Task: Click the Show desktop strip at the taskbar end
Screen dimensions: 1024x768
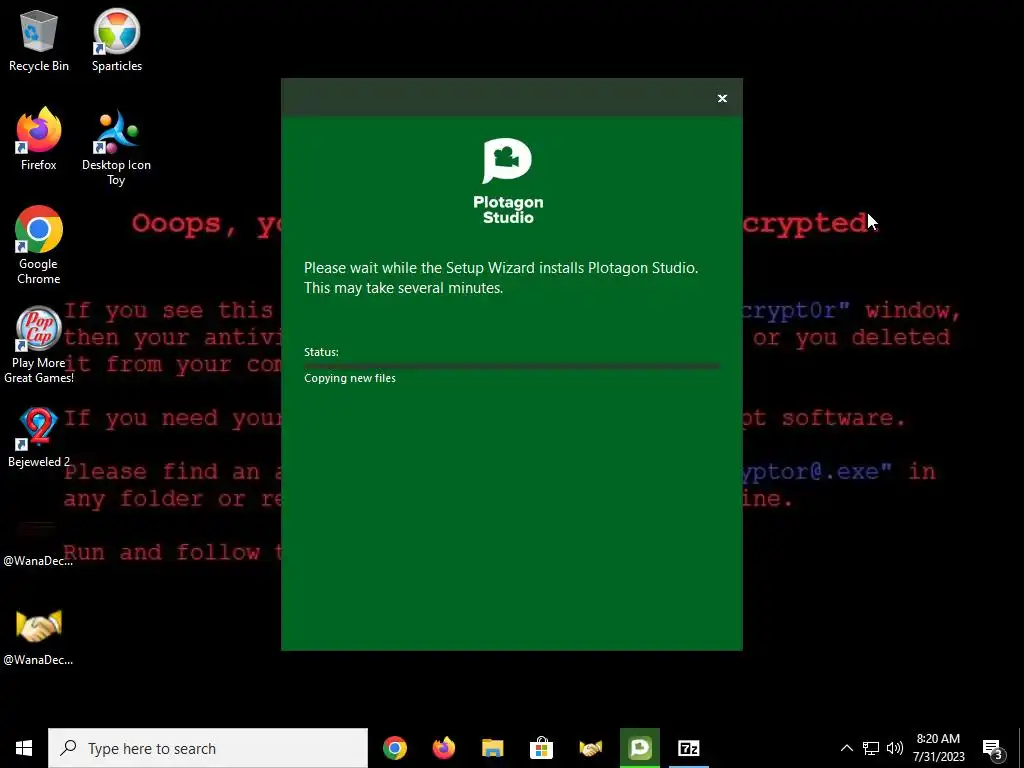Action: click(1021, 748)
